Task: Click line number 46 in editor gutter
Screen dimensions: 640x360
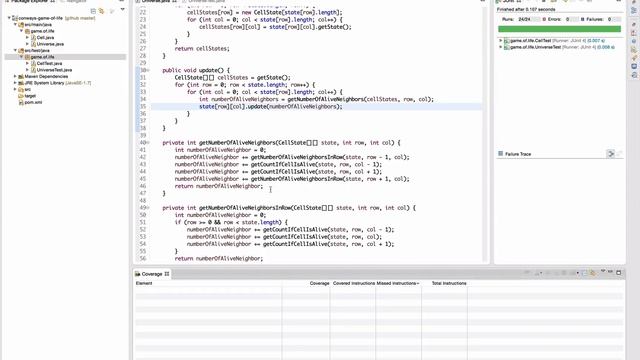Action: (142, 186)
